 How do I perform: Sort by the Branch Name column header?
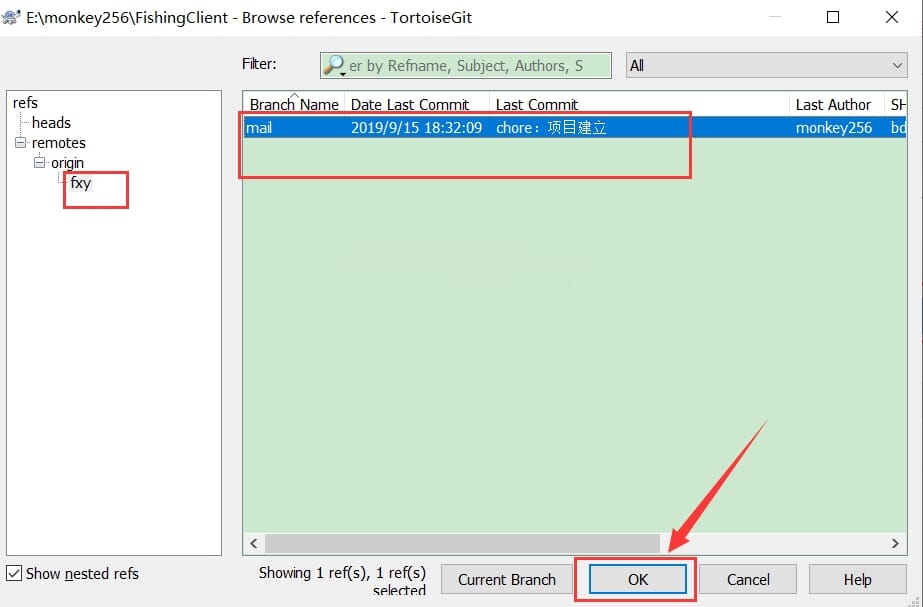tap(294, 104)
